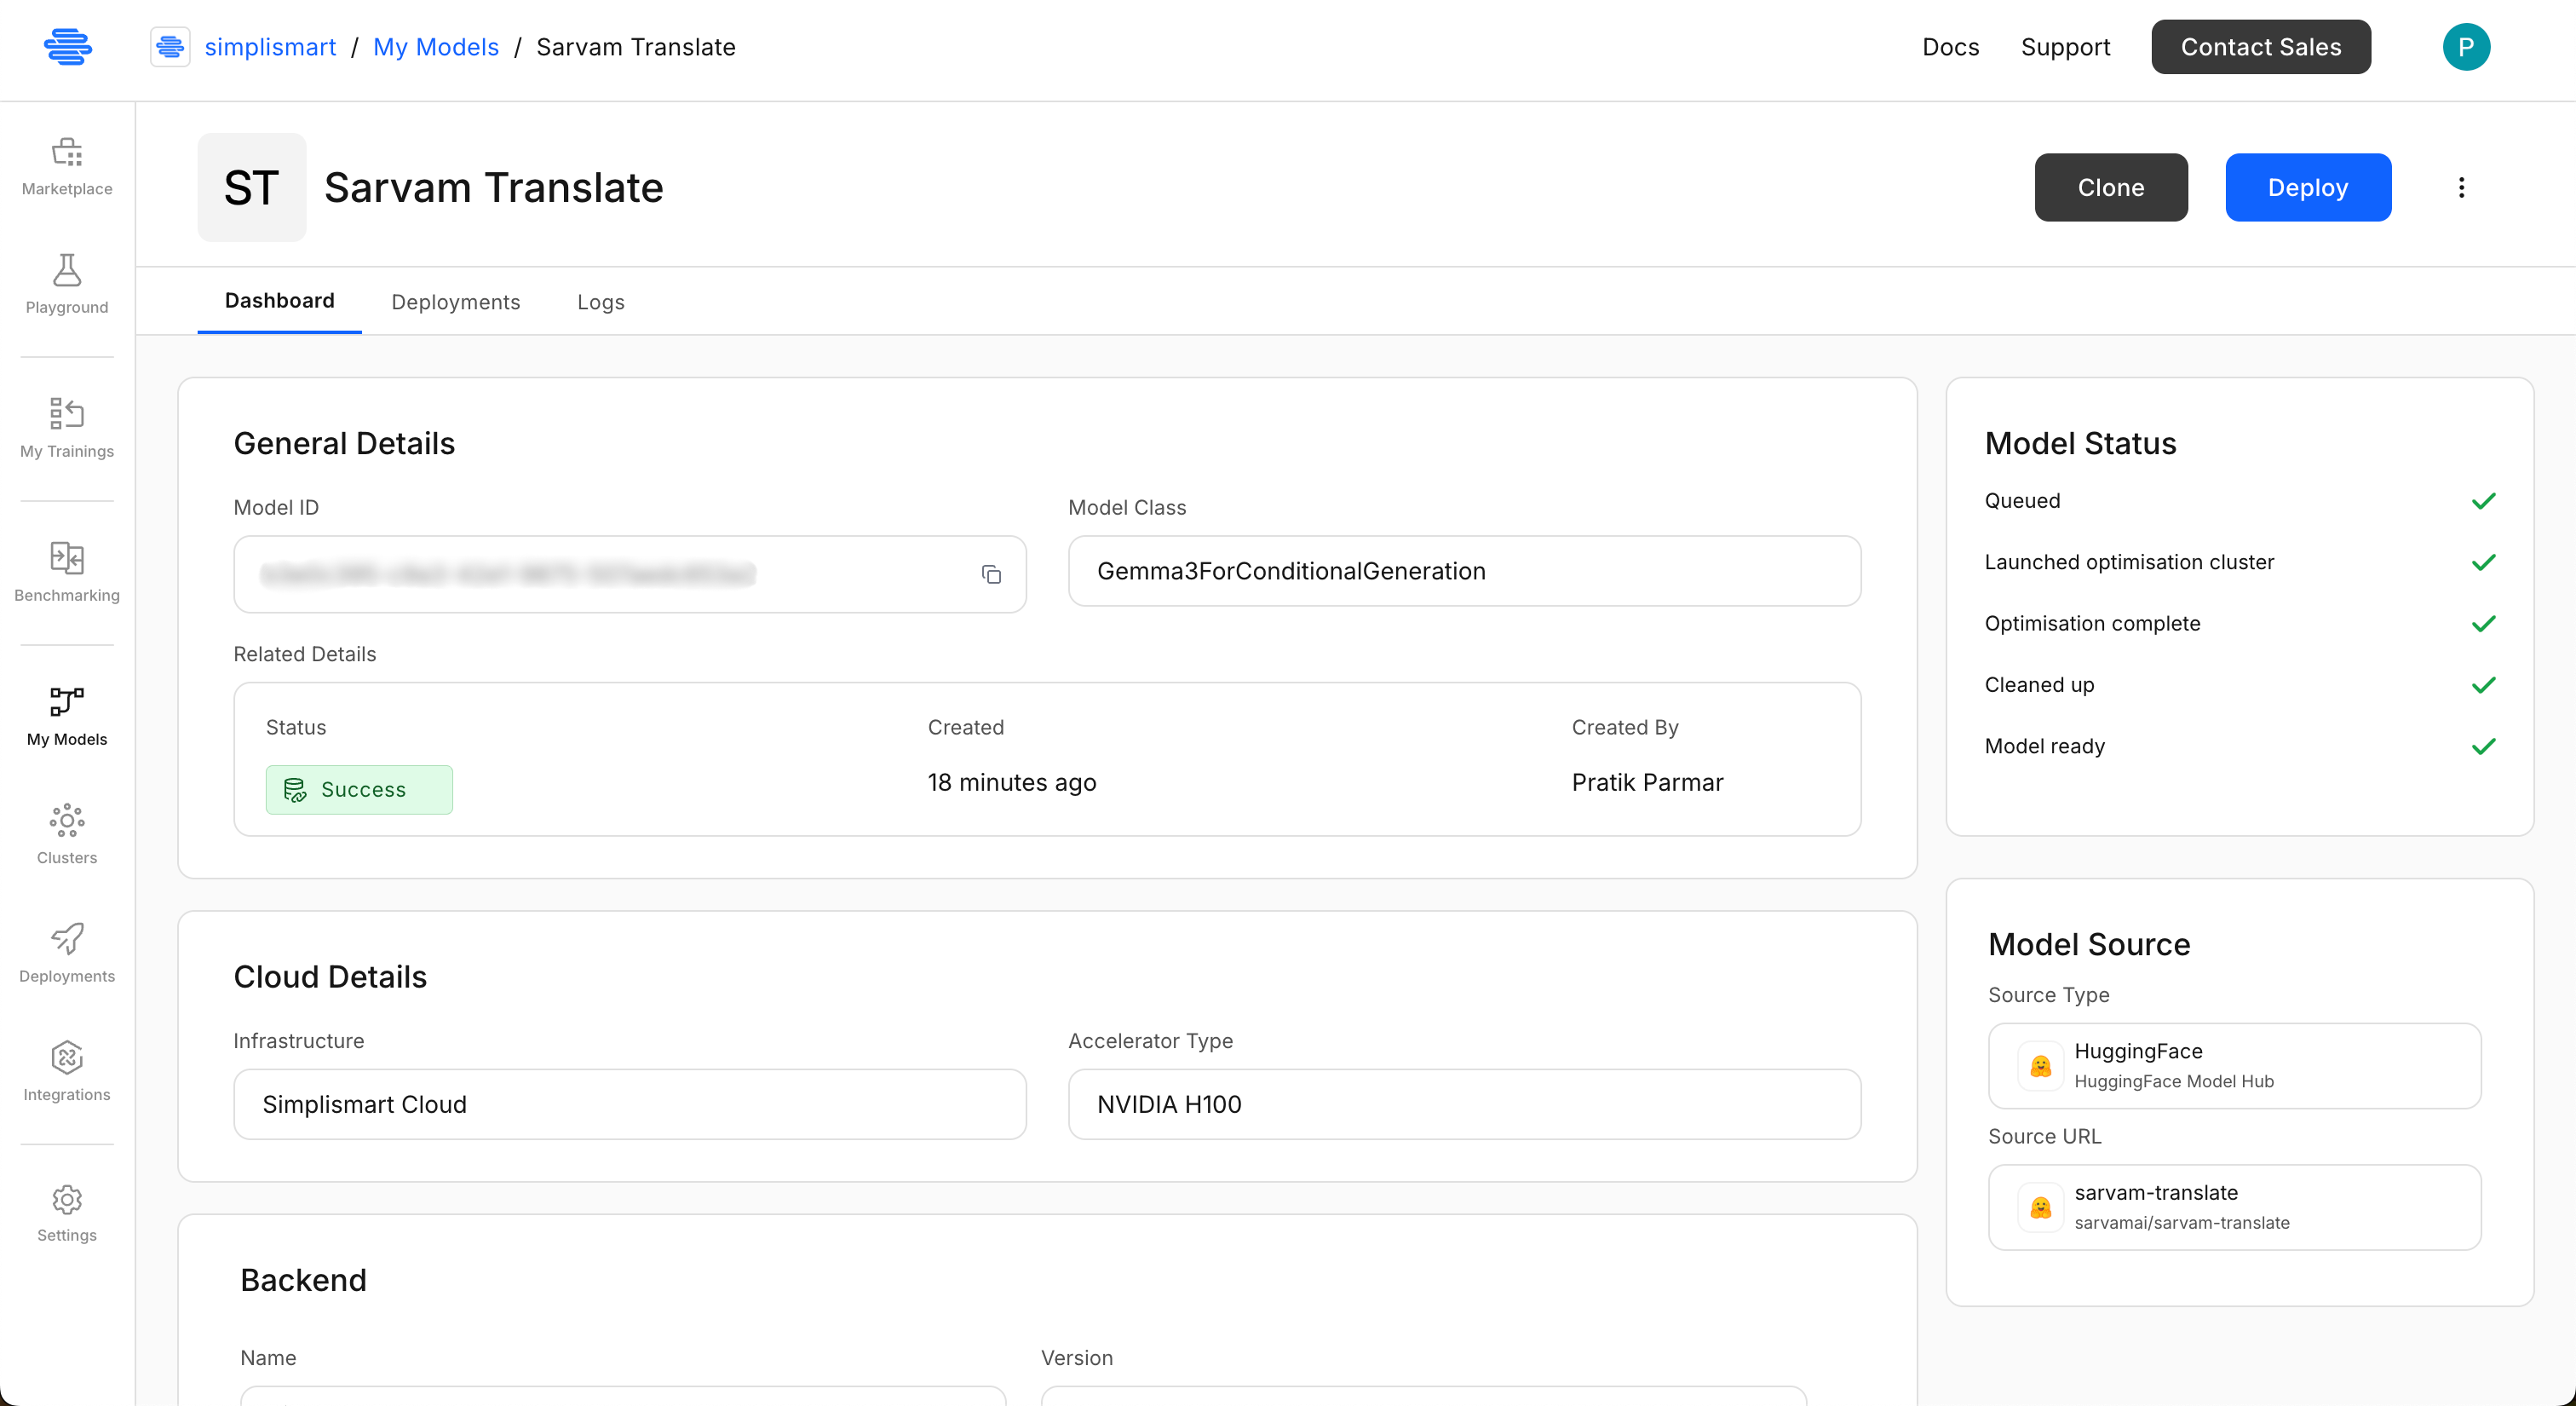Open Integrations in the sidebar
The width and height of the screenshot is (2576, 1406).
point(67,1071)
